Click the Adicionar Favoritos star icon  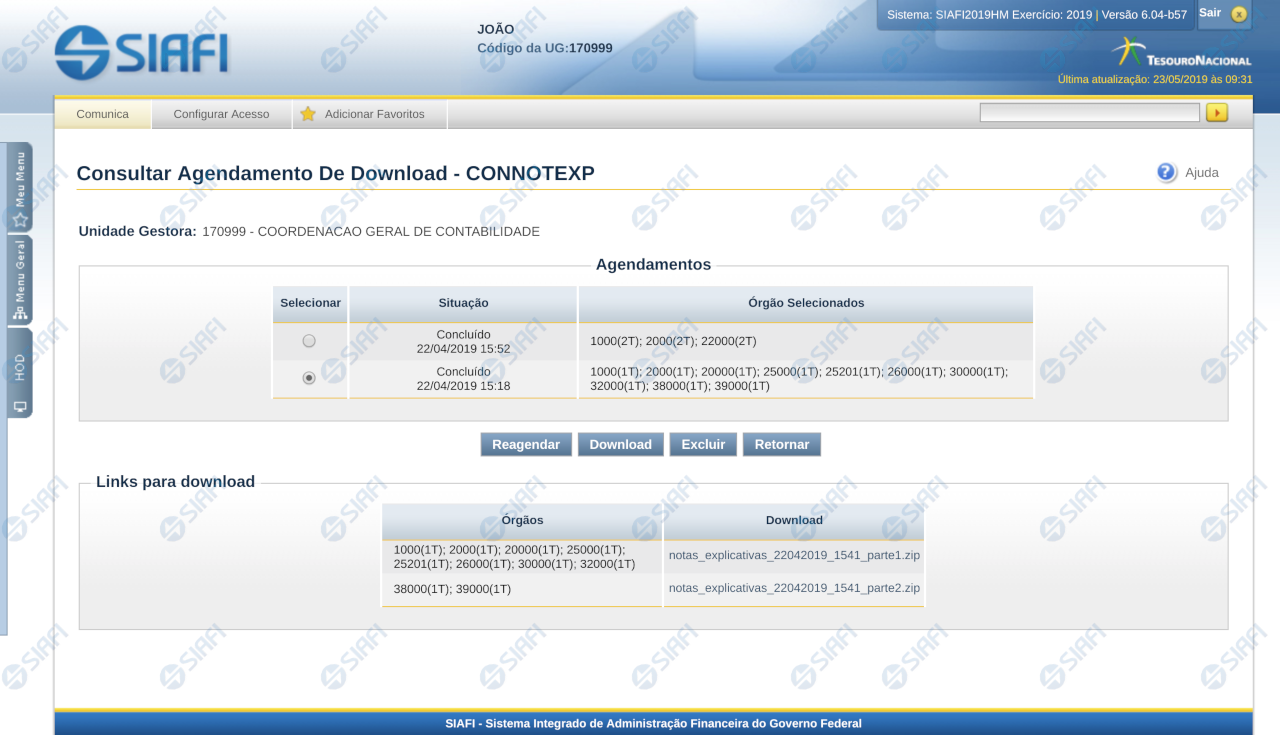[308, 114]
